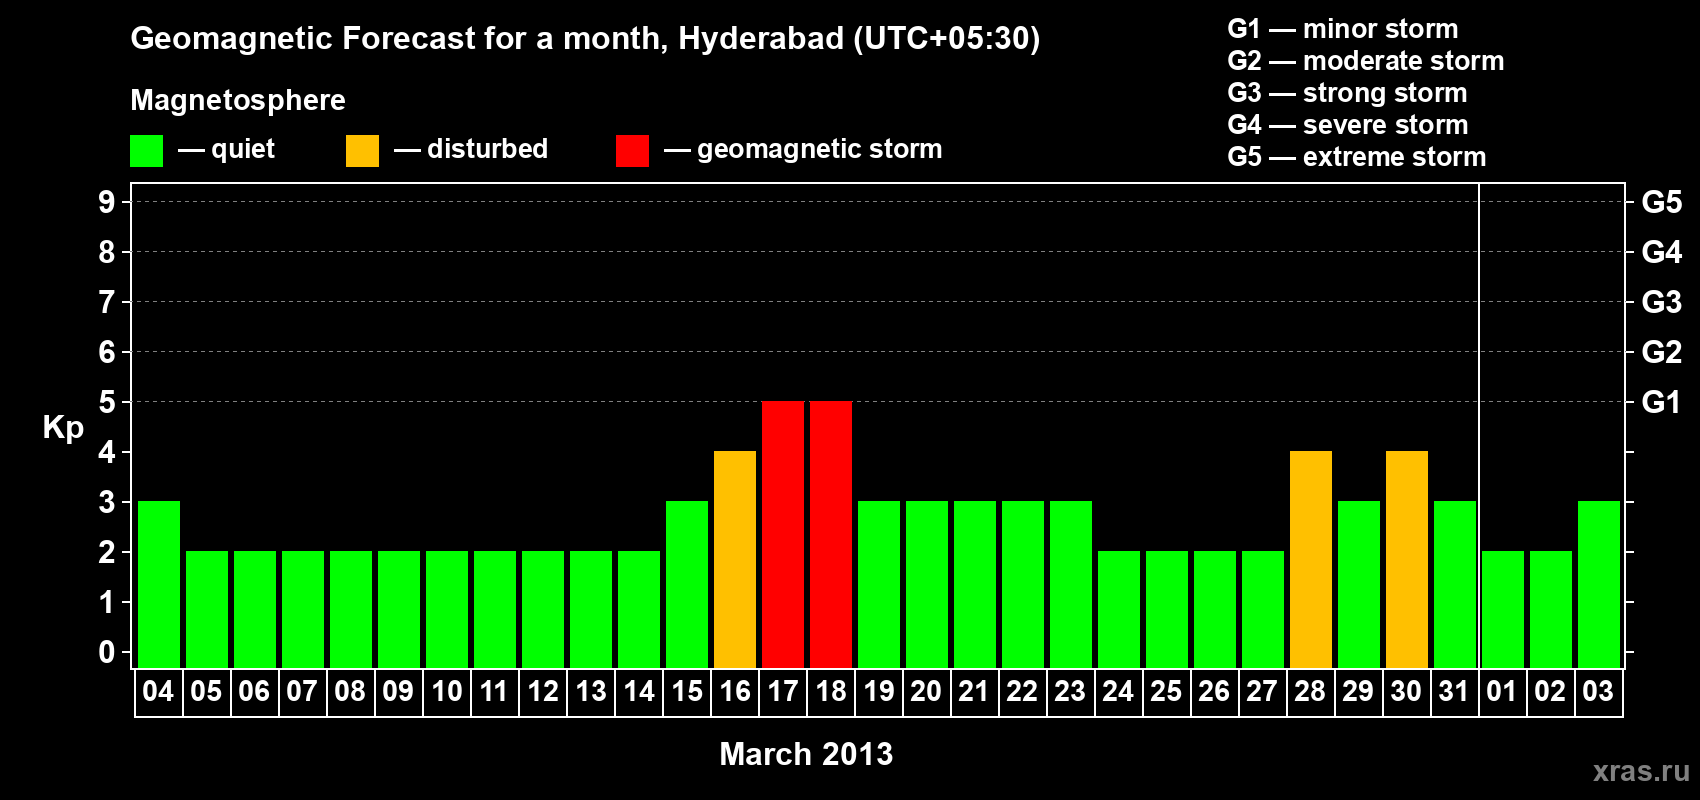
Task: Select the orange bar for day 30
Action: [1407, 559]
